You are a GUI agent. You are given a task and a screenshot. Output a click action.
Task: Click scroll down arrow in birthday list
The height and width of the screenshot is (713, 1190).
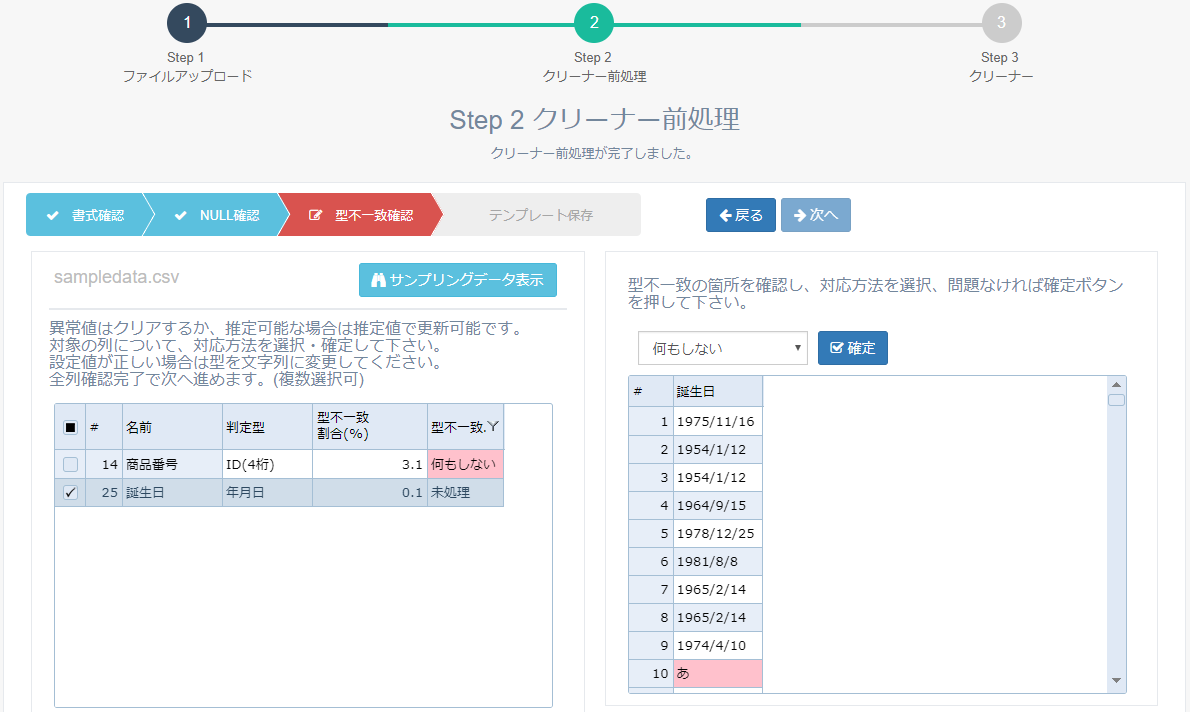click(1116, 680)
